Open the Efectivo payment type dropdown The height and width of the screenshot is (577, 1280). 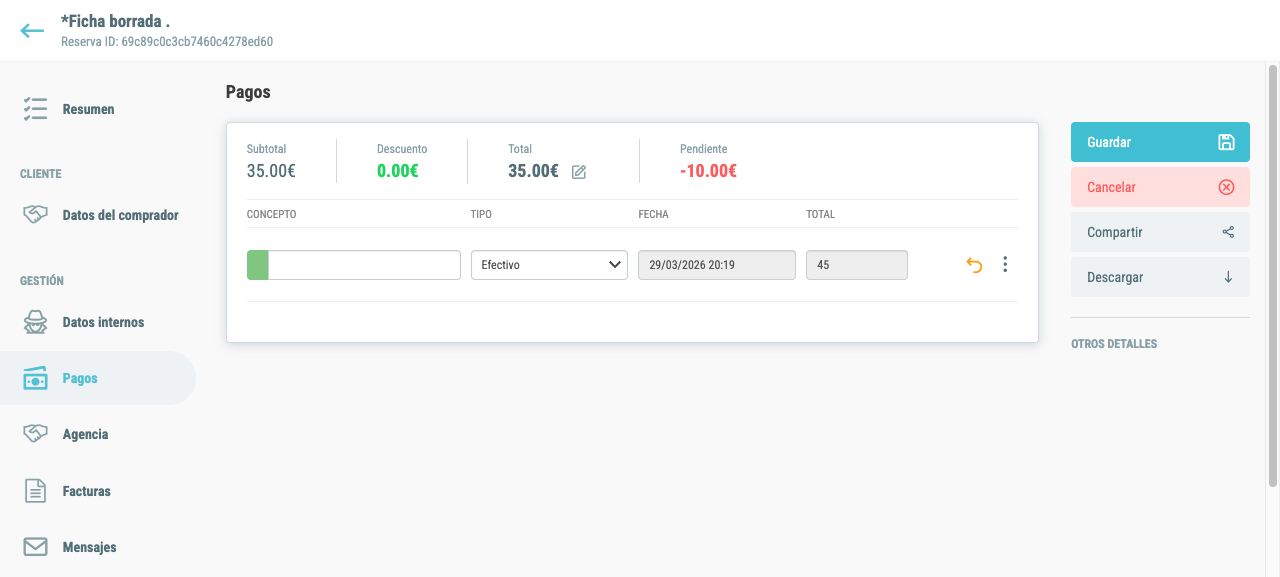[x=549, y=265]
